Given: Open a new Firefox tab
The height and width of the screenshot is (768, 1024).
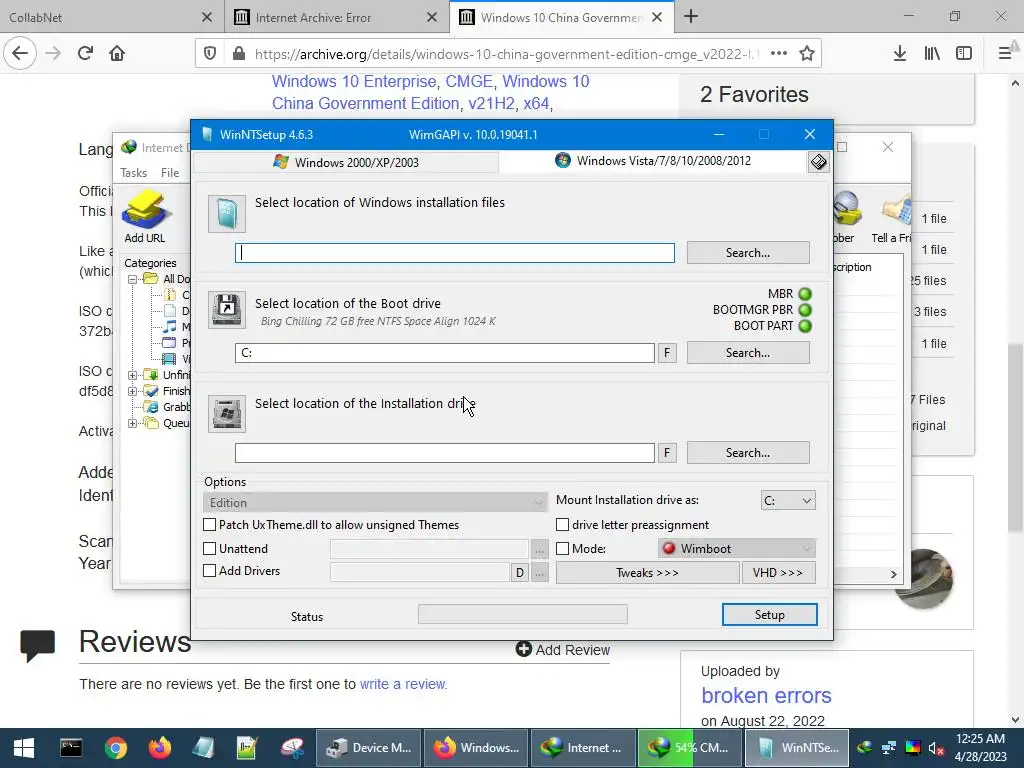Looking at the screenshot, I should click(x=691, y=16).
